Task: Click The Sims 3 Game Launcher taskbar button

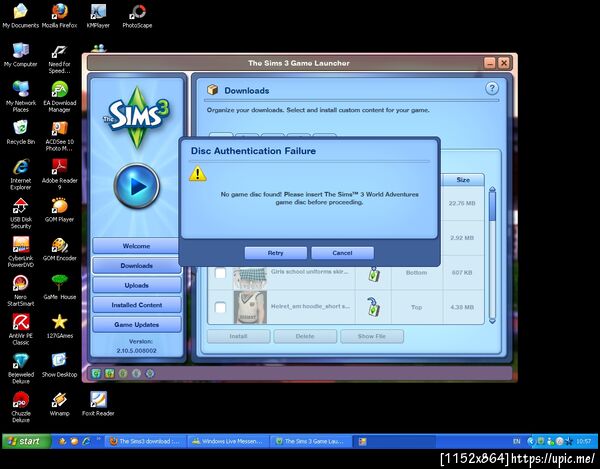Action: 311,441
